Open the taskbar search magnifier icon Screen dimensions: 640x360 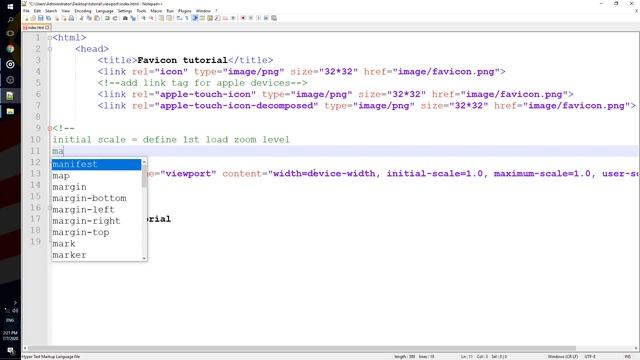(x=10, y=20)
